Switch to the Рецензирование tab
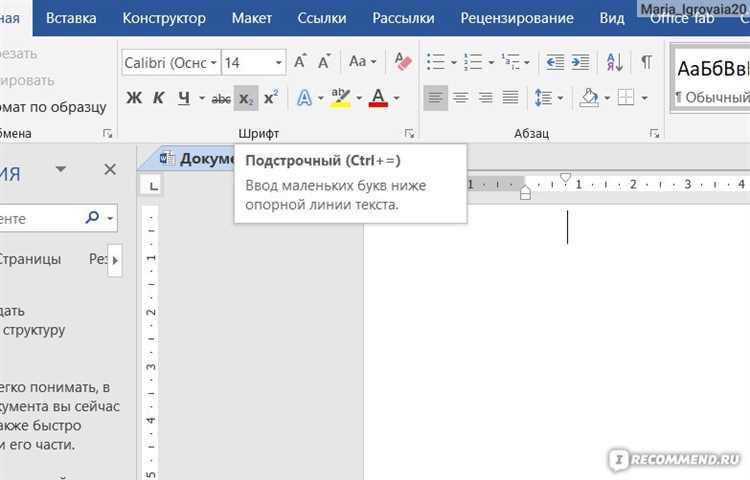Viewport: 750px width, 480px height. [x=517, y=18]
